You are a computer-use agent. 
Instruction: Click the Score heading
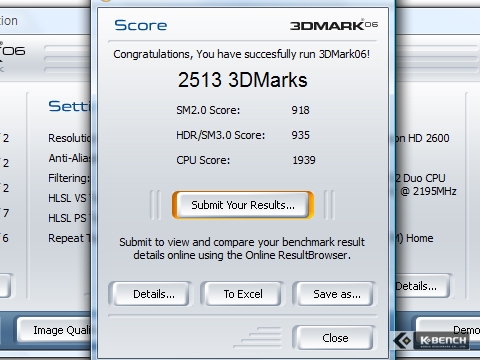tap(140, 25)
